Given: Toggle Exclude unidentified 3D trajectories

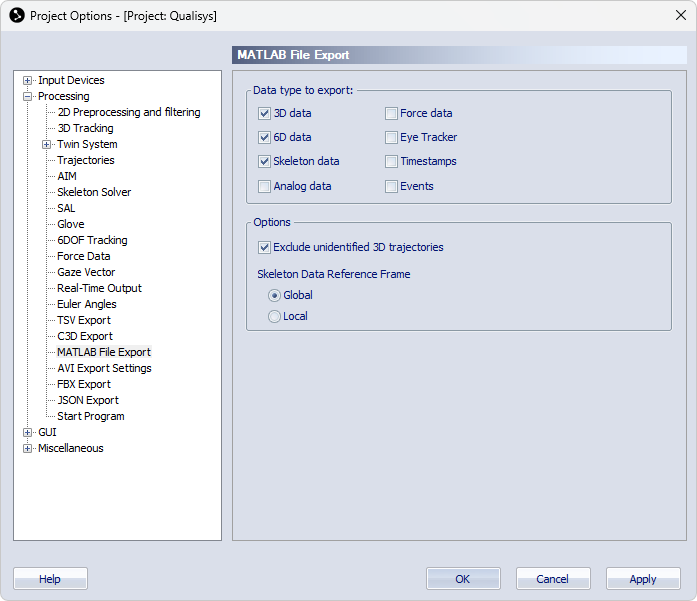Looking at the screenshot, I should 264,247.
